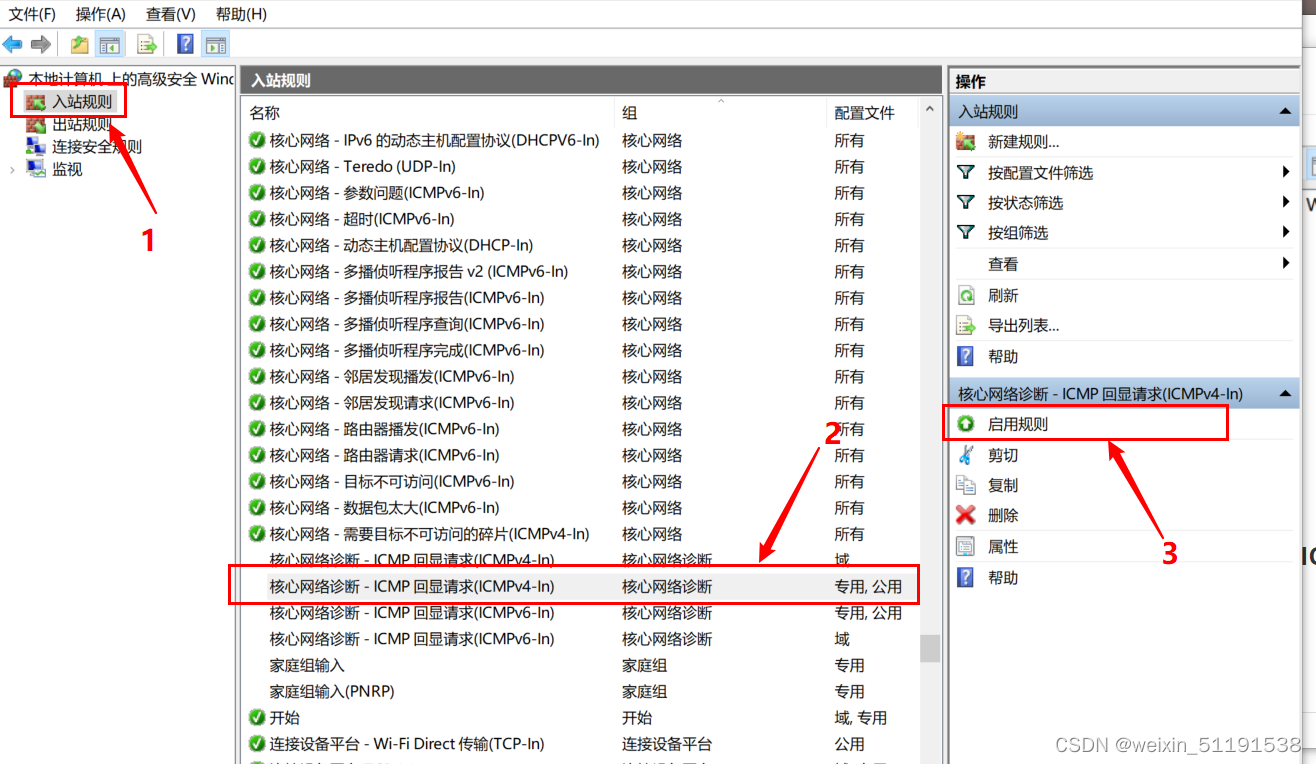The image size is (1316, 764).
Task: Click the Back arrow toolbar icon
Action: tap(13, 44)
